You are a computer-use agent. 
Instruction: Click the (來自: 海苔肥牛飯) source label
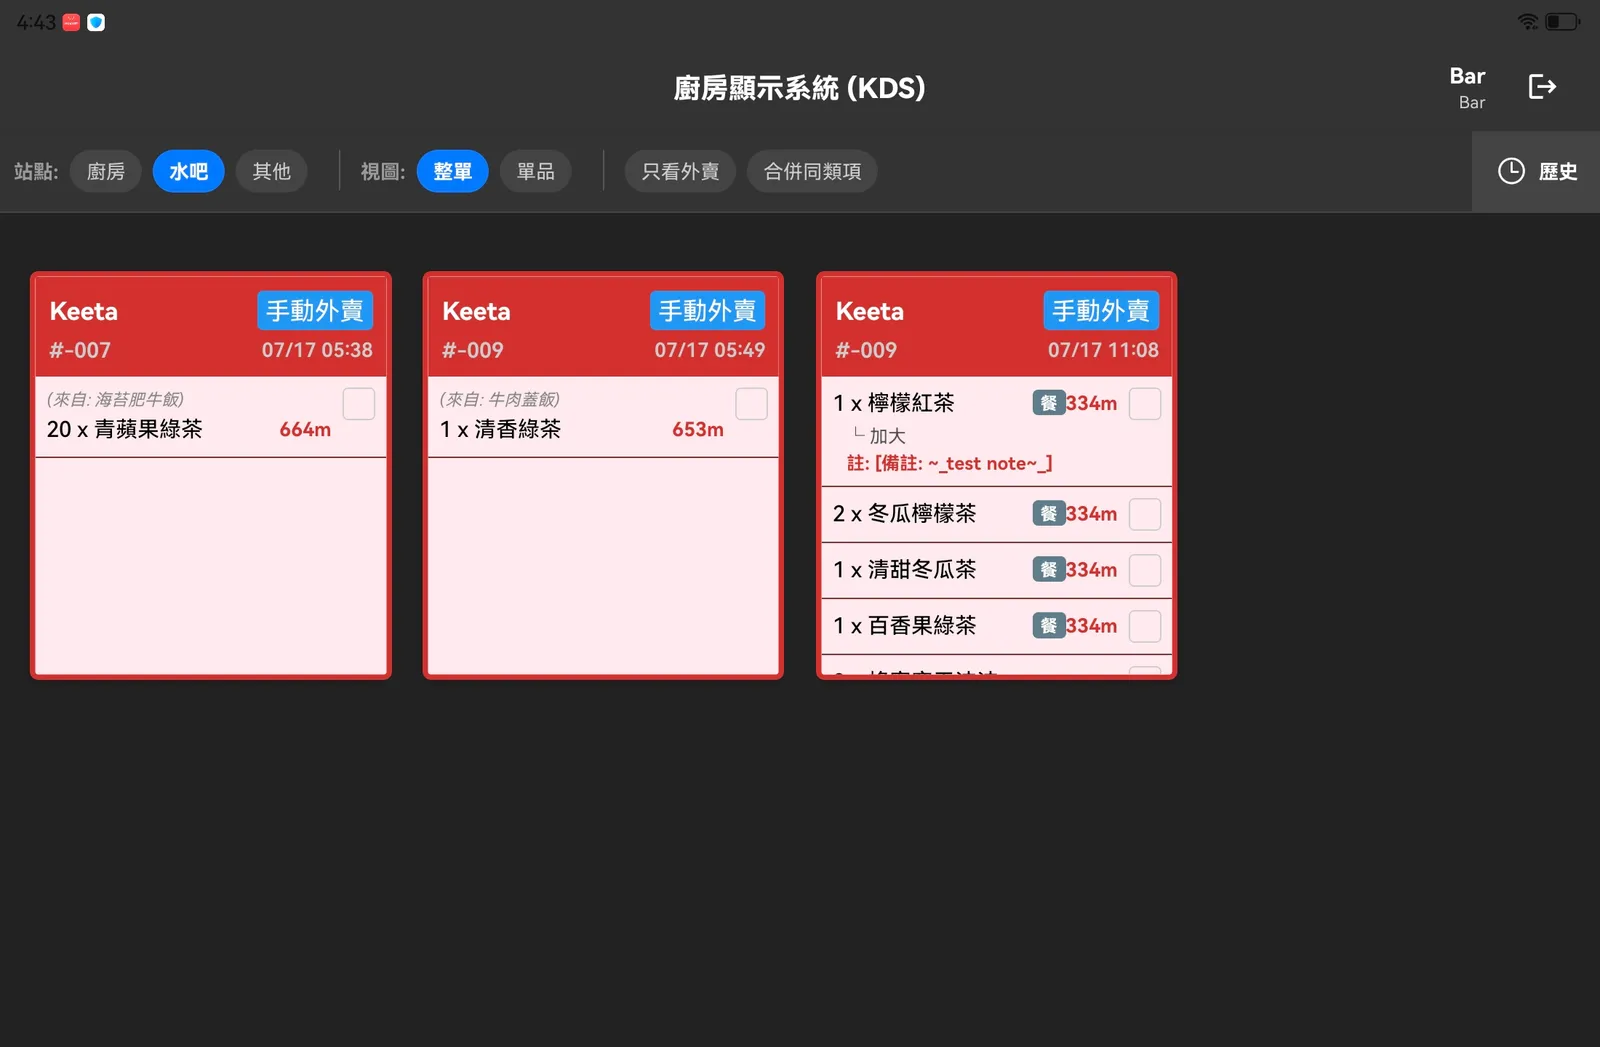tap(115, 399)
